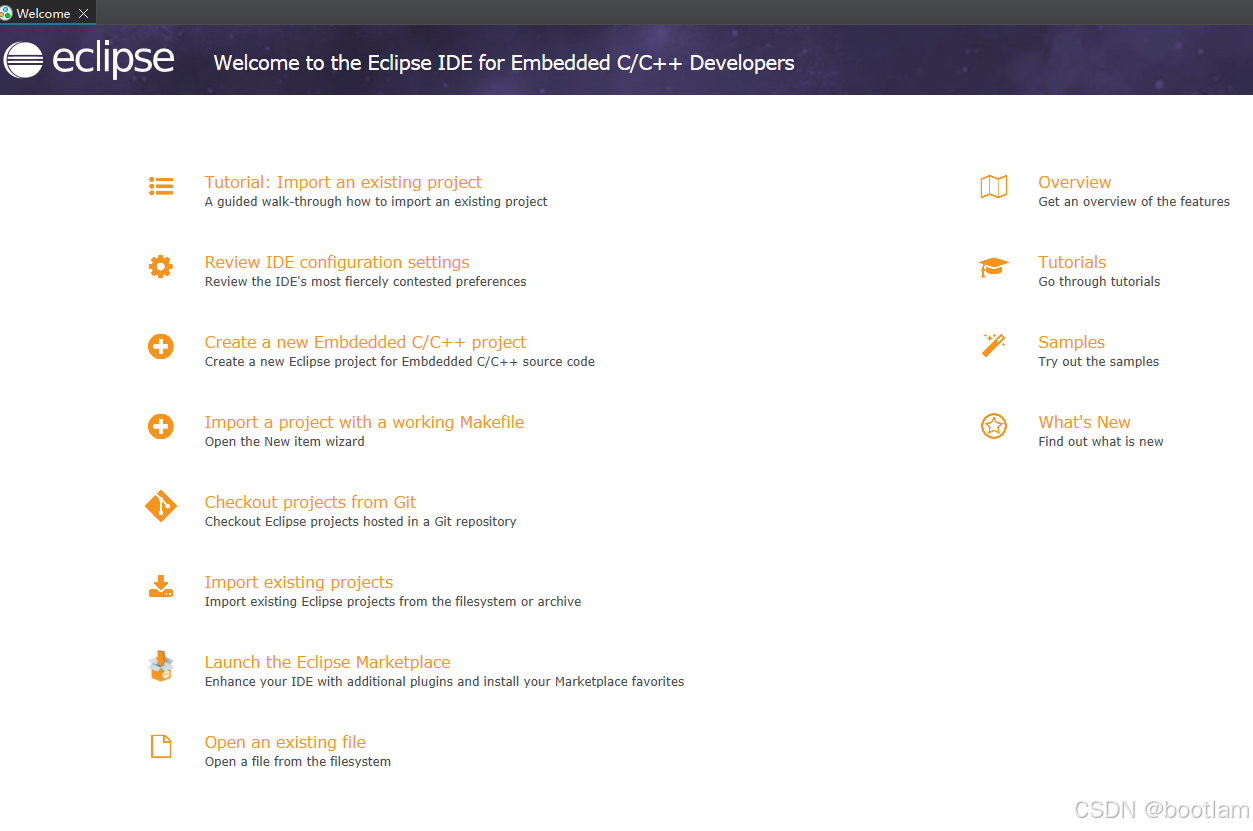Open Import existing projects link

point(299,582)
